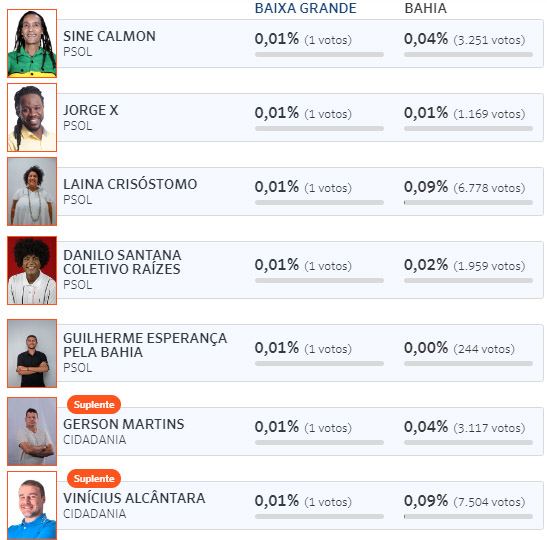Click Sine Calmon's Baixa Grande progress bar

tap(319, 54)
